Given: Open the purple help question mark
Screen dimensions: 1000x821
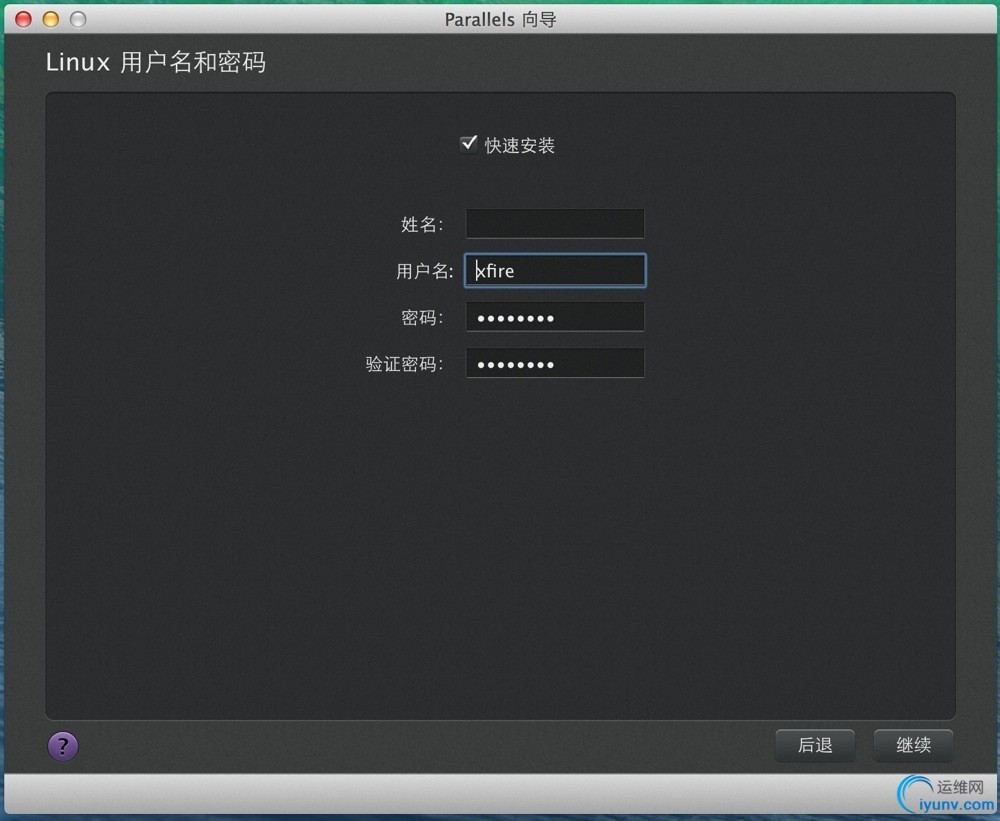Looking at the screenshot, I should pyautogui.click(x=63, y=746).
